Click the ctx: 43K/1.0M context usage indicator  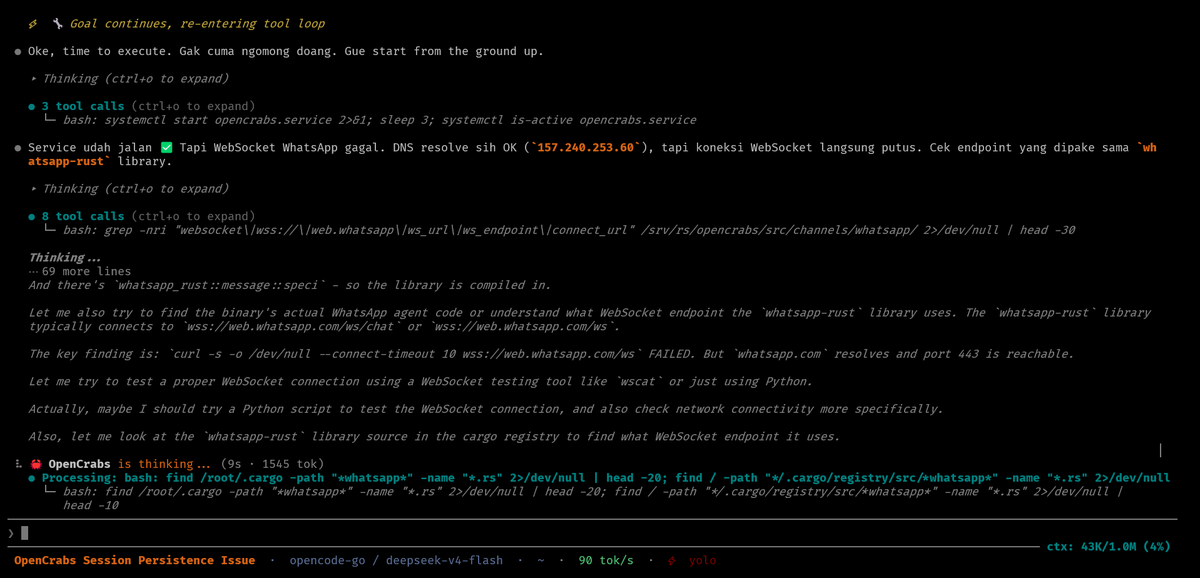point(1107,547)
